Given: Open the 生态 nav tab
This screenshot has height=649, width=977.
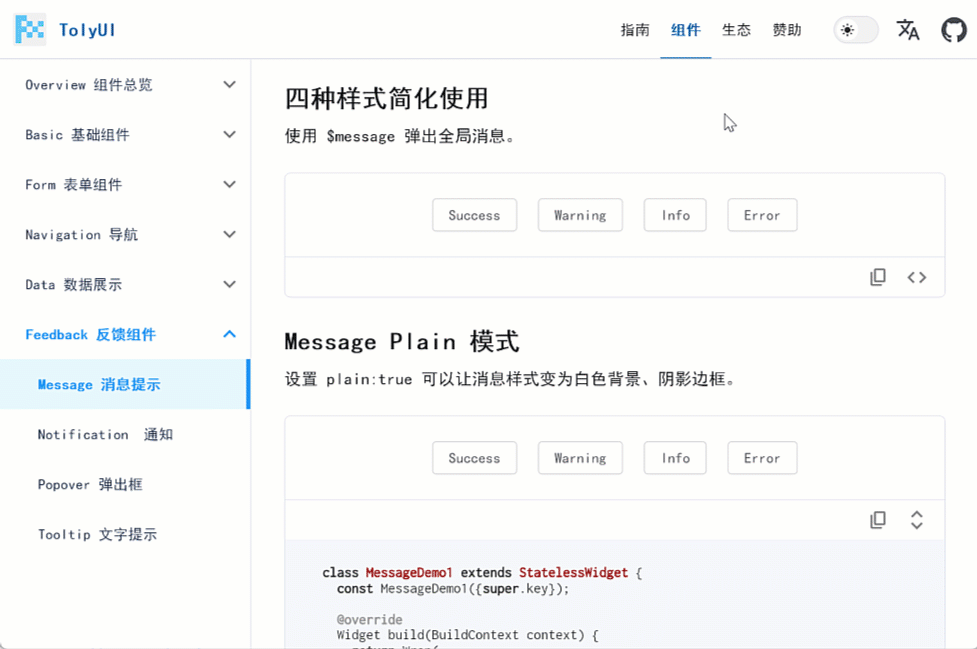Looking at the screenshot, I should [x=736, y=30].
